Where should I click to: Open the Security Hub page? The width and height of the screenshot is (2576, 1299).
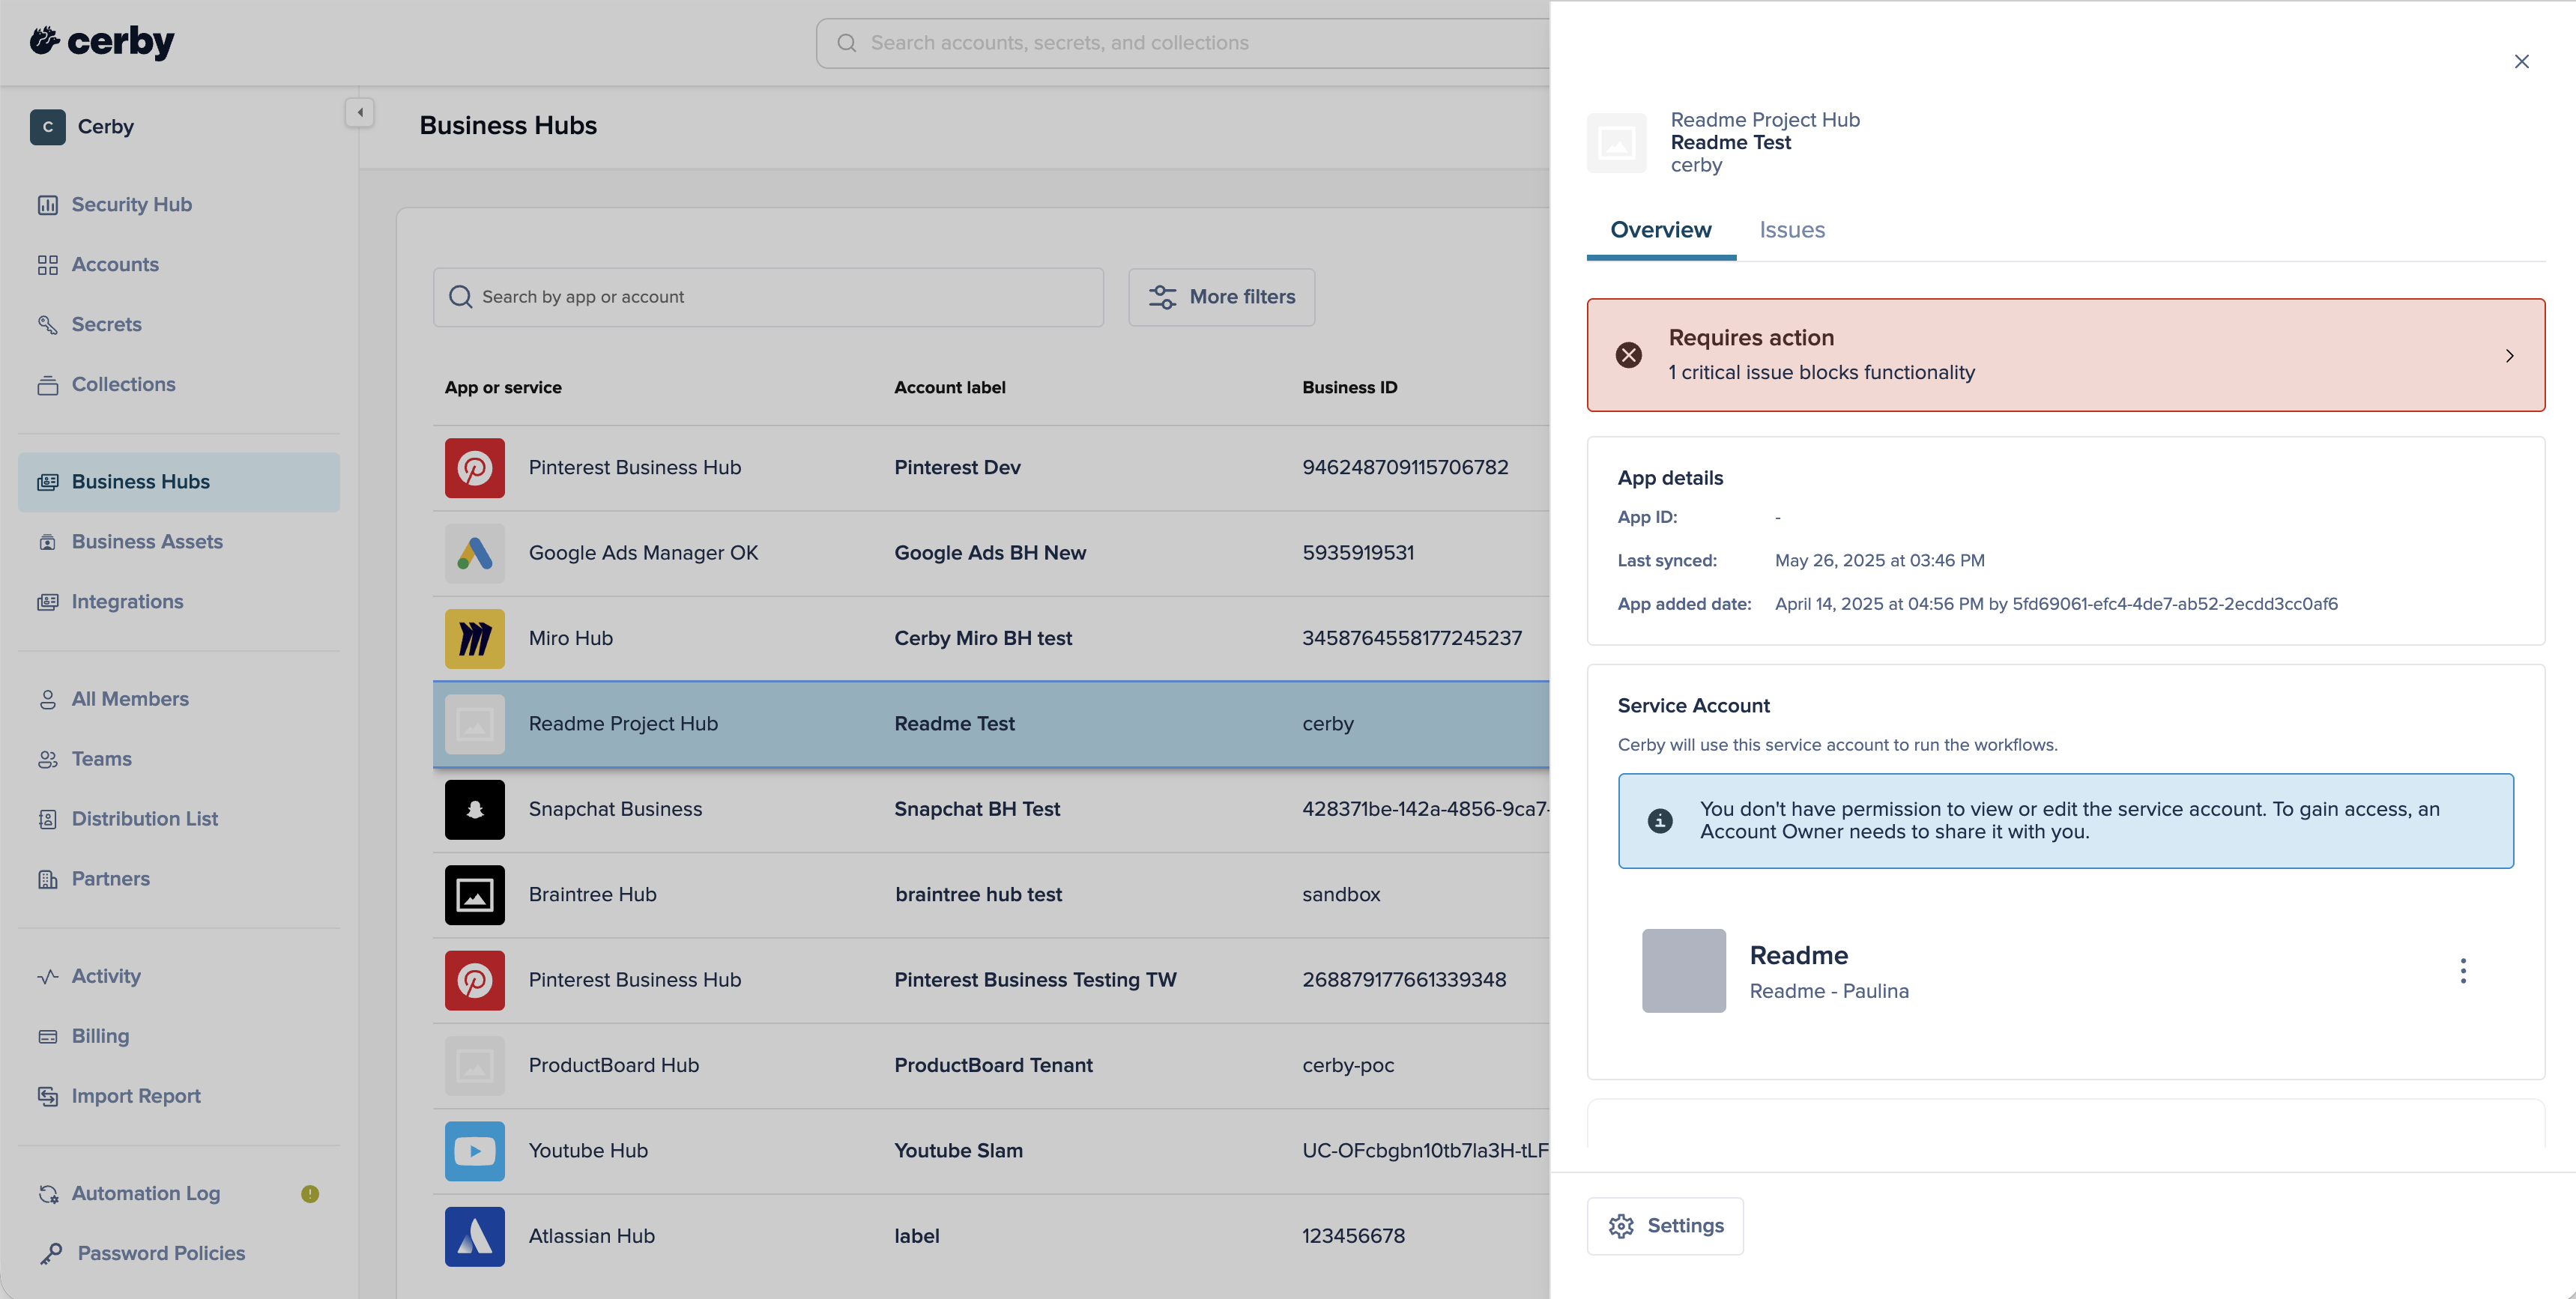coord(131,204)
